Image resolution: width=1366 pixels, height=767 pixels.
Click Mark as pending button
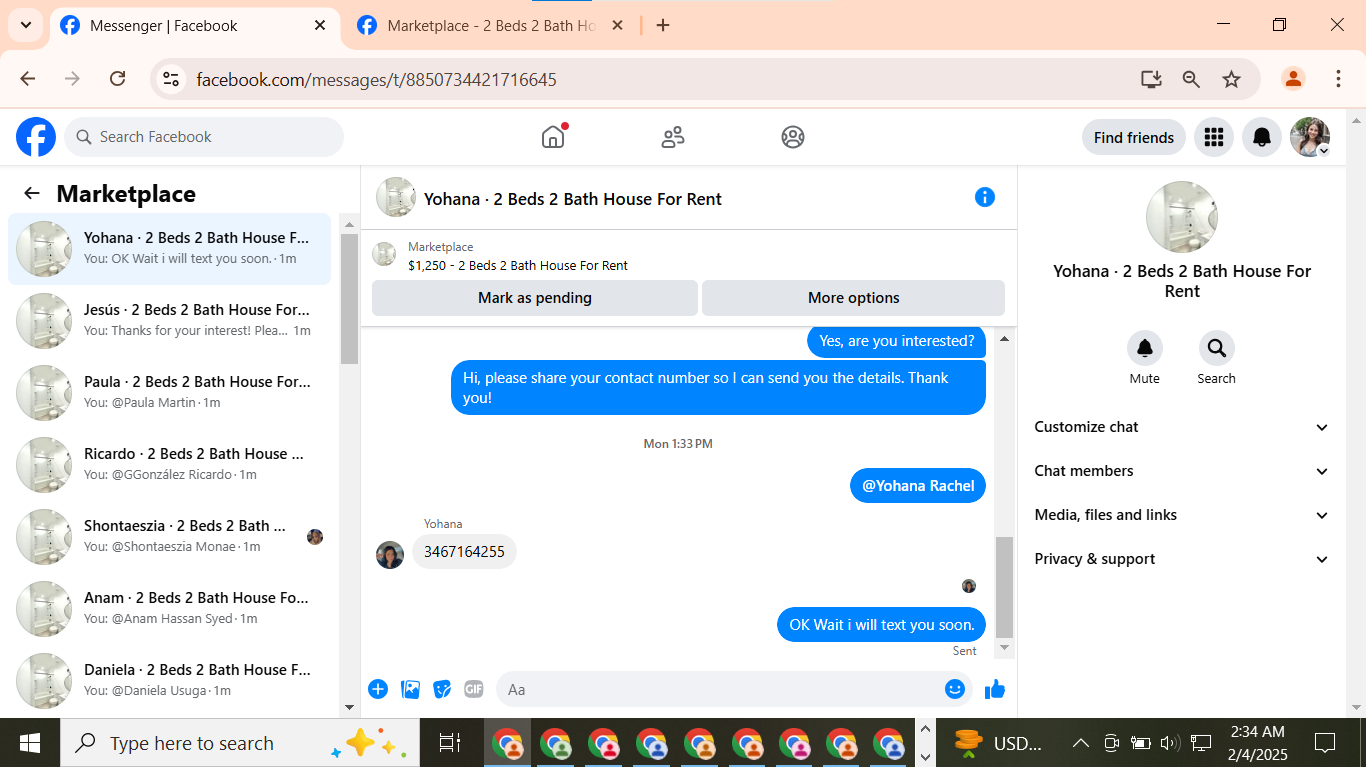(x=535, y=298)
